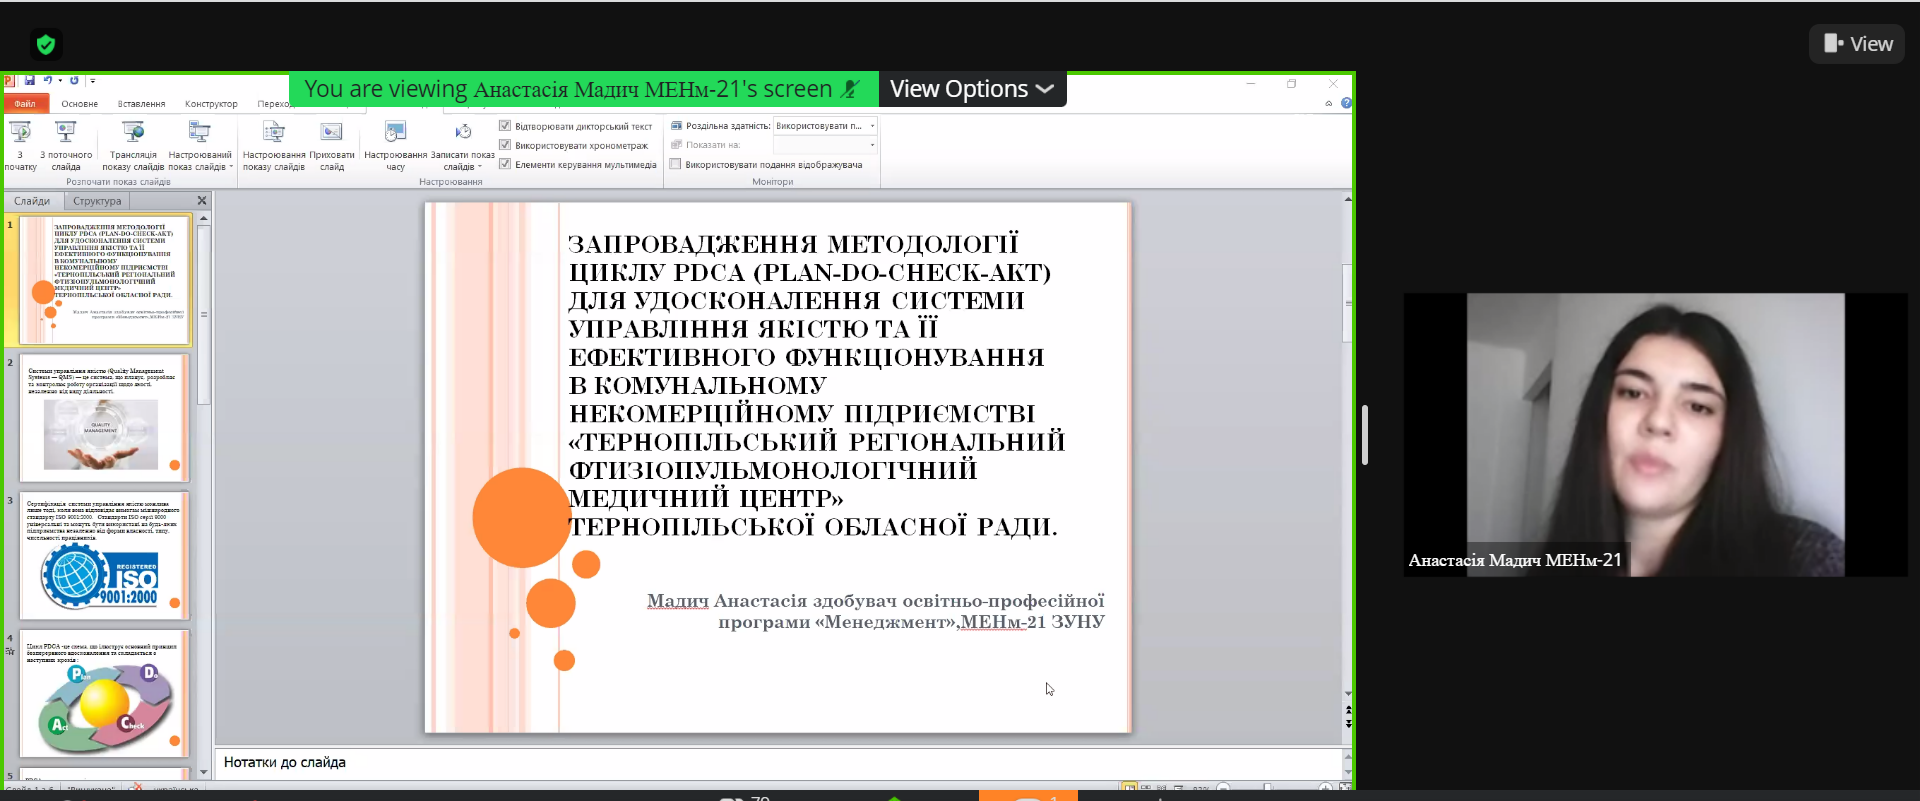1920x801 pixels.
Task: Click the Save icon in quick access toolbar
Action: 30,80
